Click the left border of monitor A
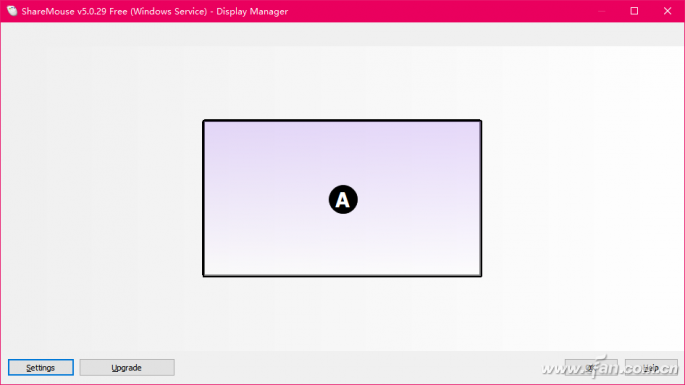 click(204, 198)
